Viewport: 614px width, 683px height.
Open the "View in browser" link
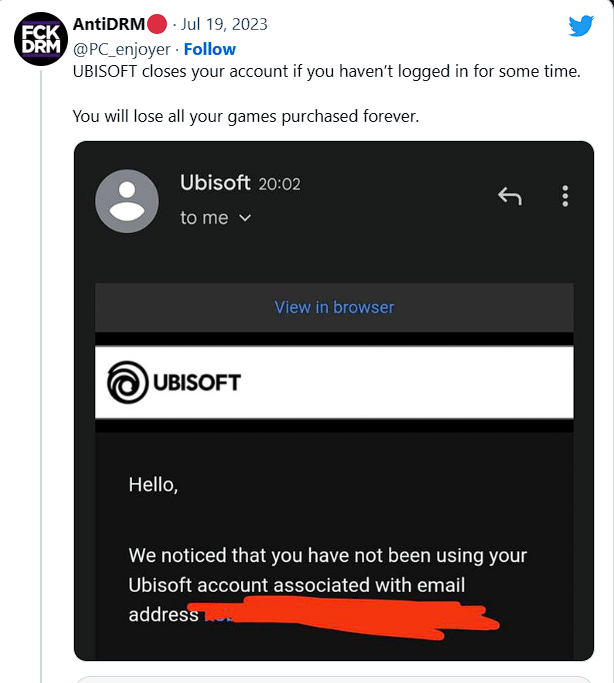pos(334,307)
